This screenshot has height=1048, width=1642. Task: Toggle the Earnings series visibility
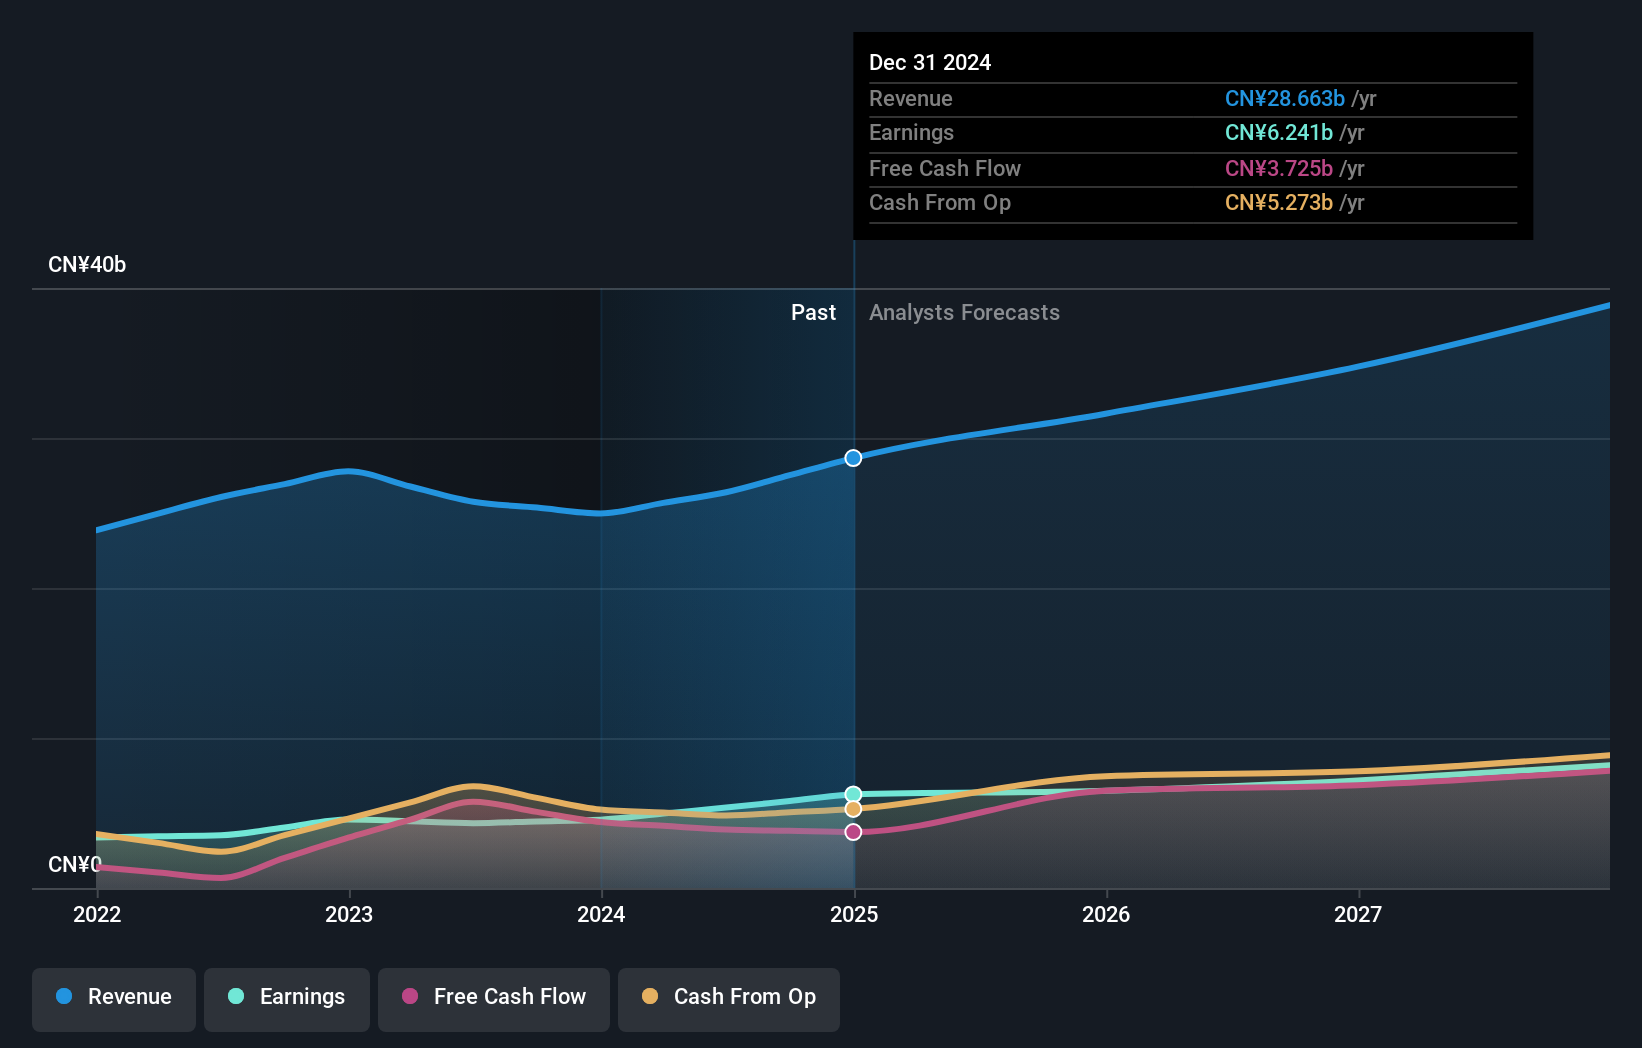pos(286,997)
